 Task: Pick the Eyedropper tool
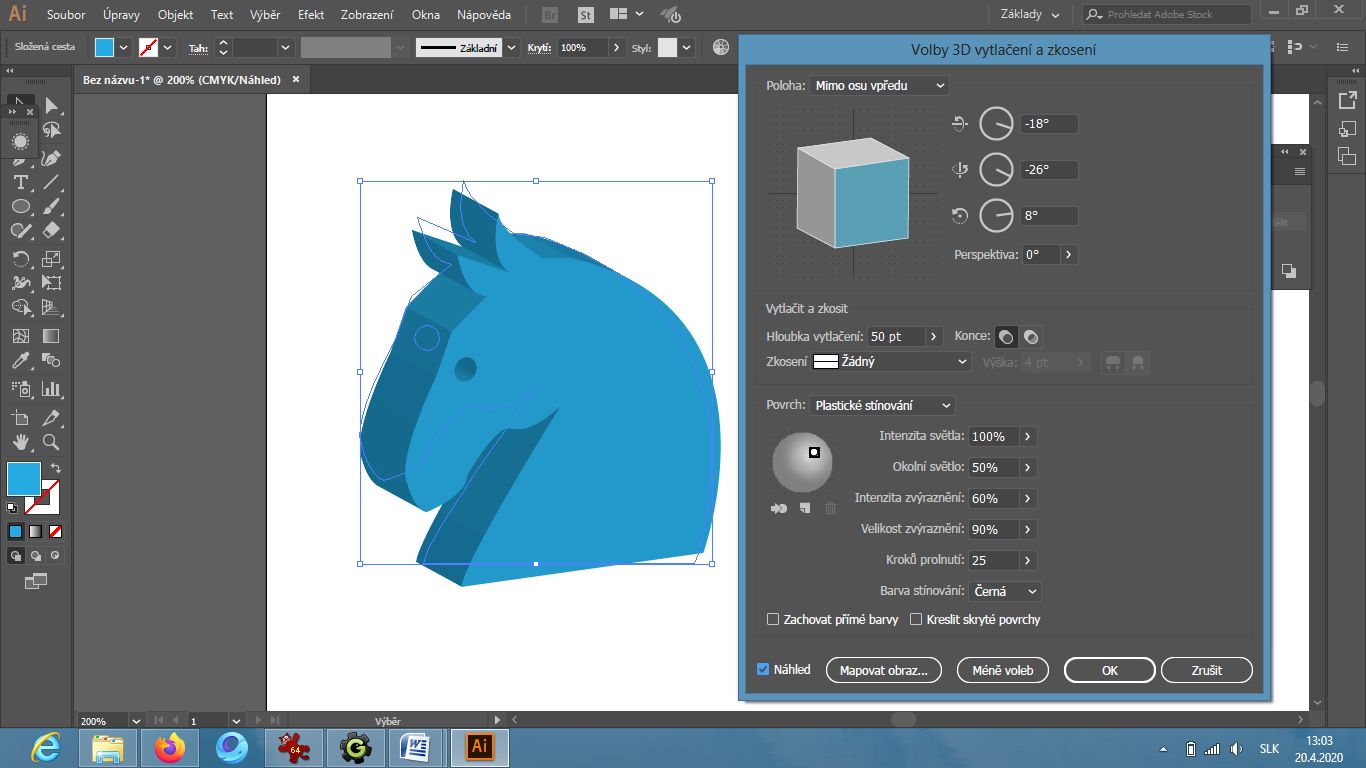tap(20, 361)
